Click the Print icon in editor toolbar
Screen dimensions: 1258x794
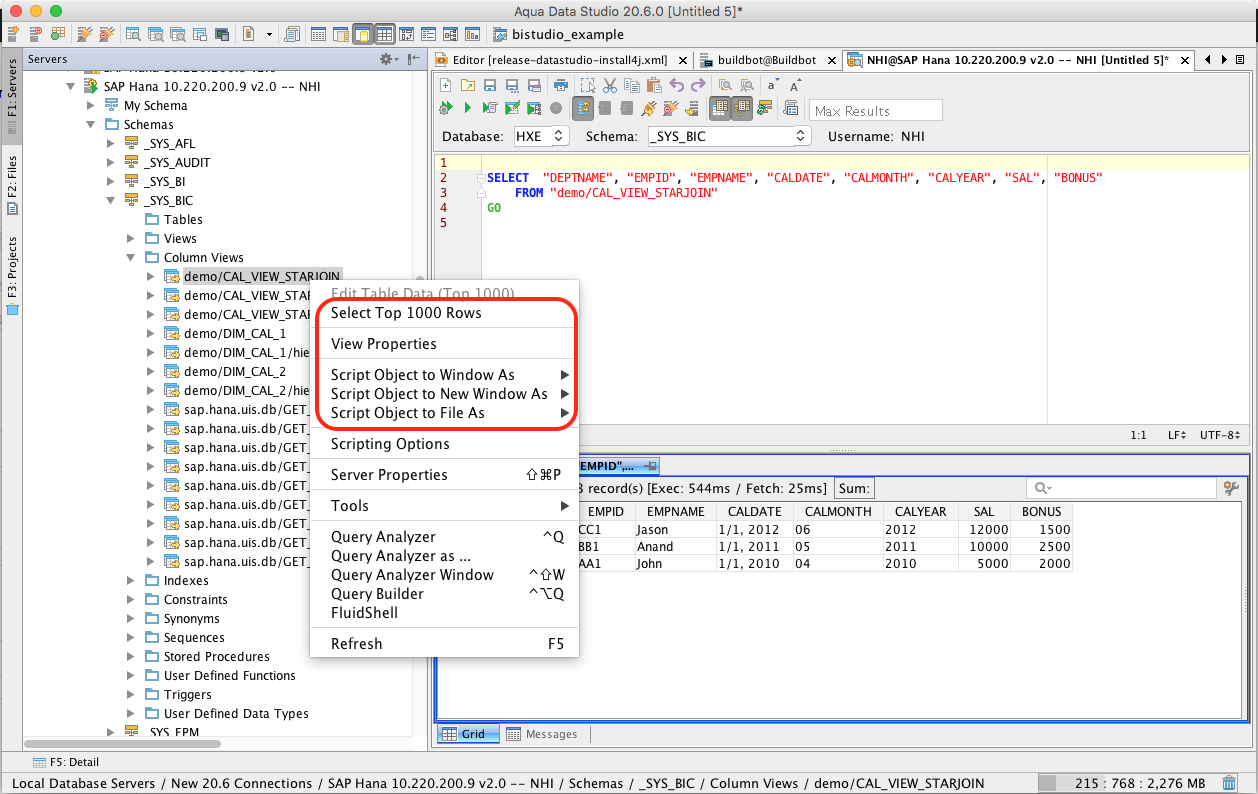pos(561,85)
